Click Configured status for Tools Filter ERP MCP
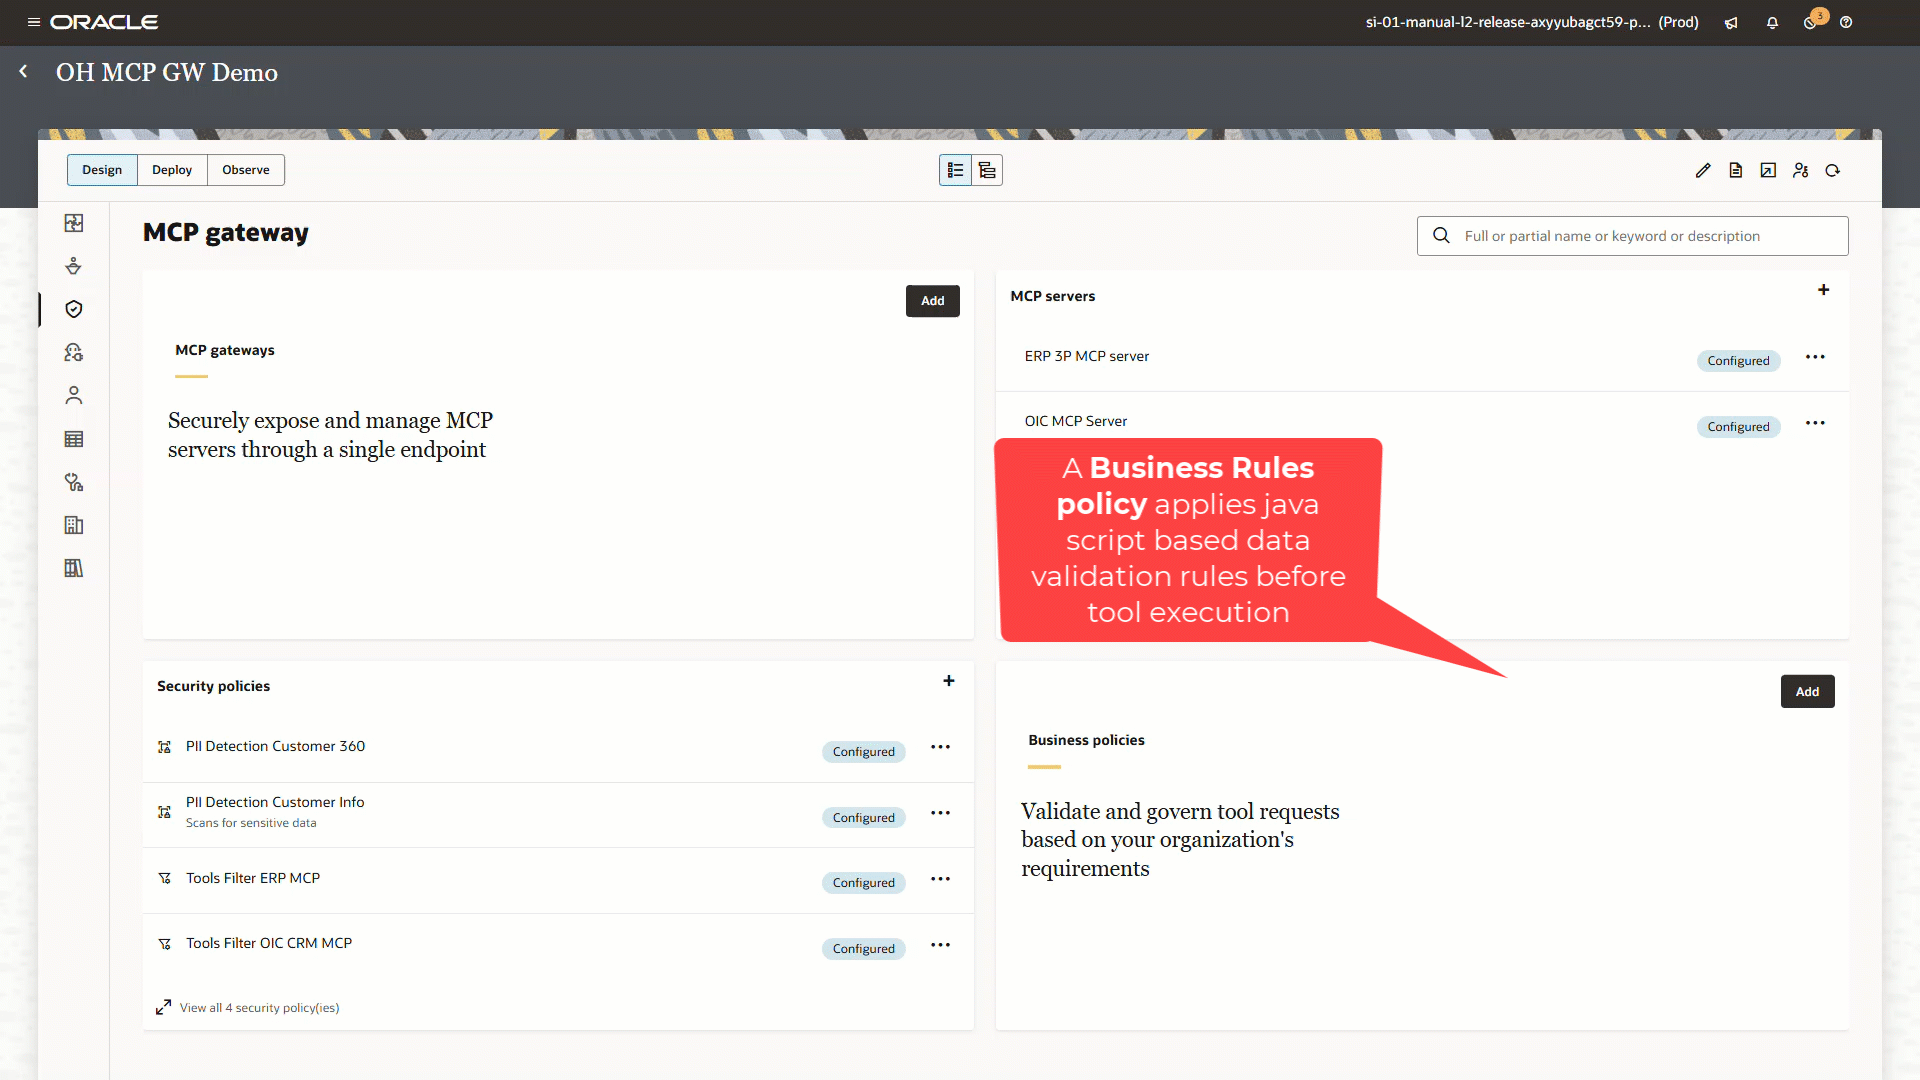 coord(864,883)
